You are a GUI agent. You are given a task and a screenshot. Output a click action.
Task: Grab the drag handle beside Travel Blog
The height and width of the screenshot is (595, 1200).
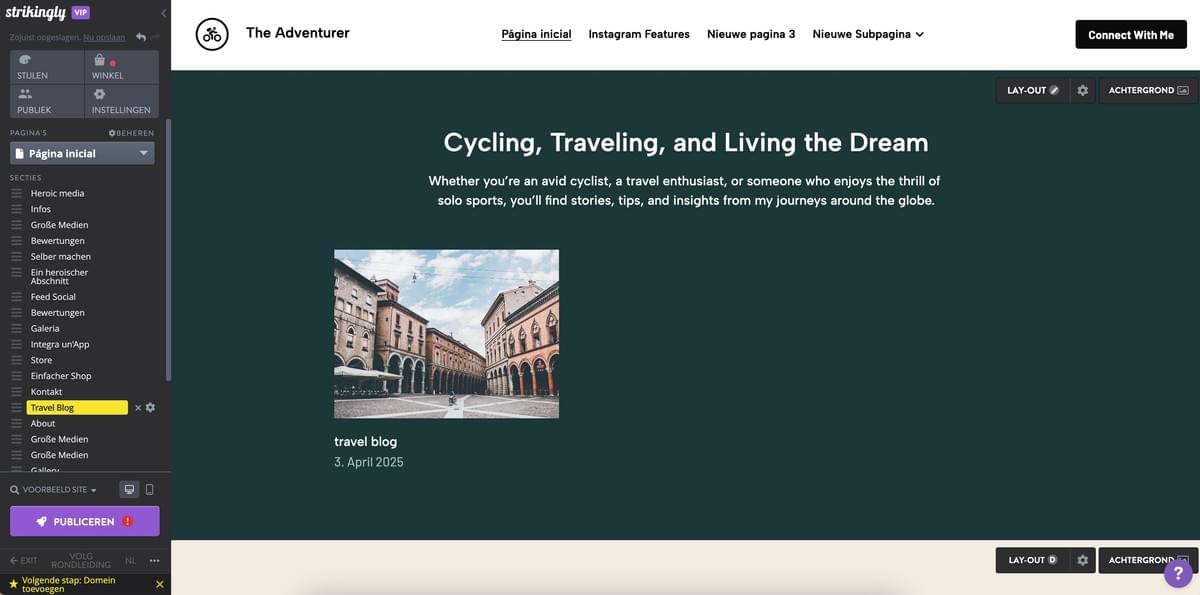[x=16, y=408]
